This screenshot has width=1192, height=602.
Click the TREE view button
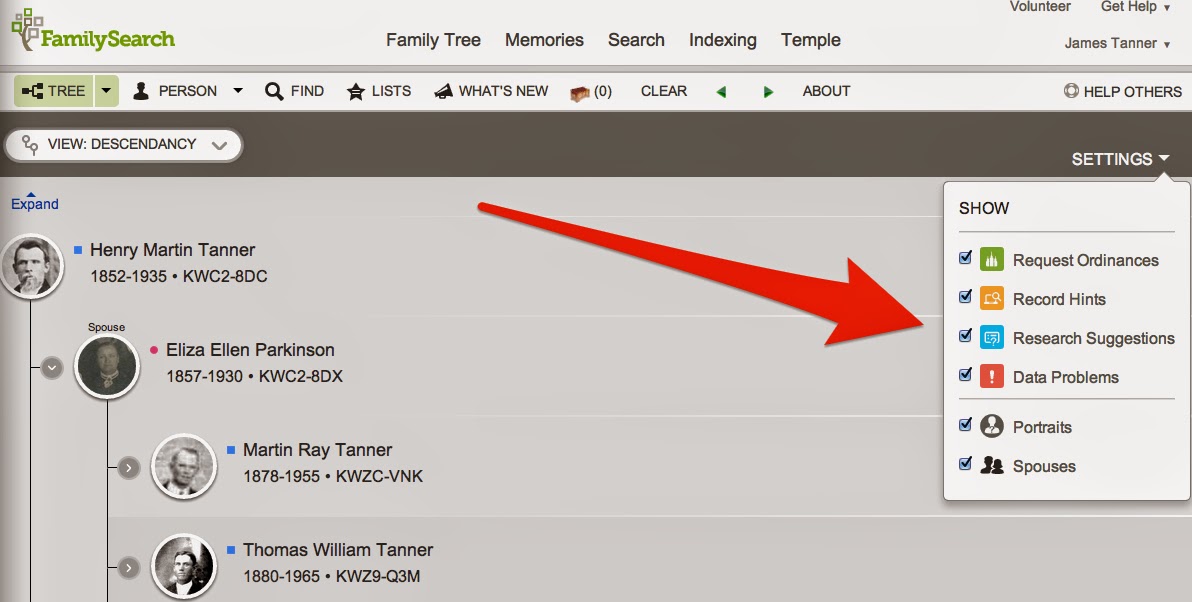point(53,91)
